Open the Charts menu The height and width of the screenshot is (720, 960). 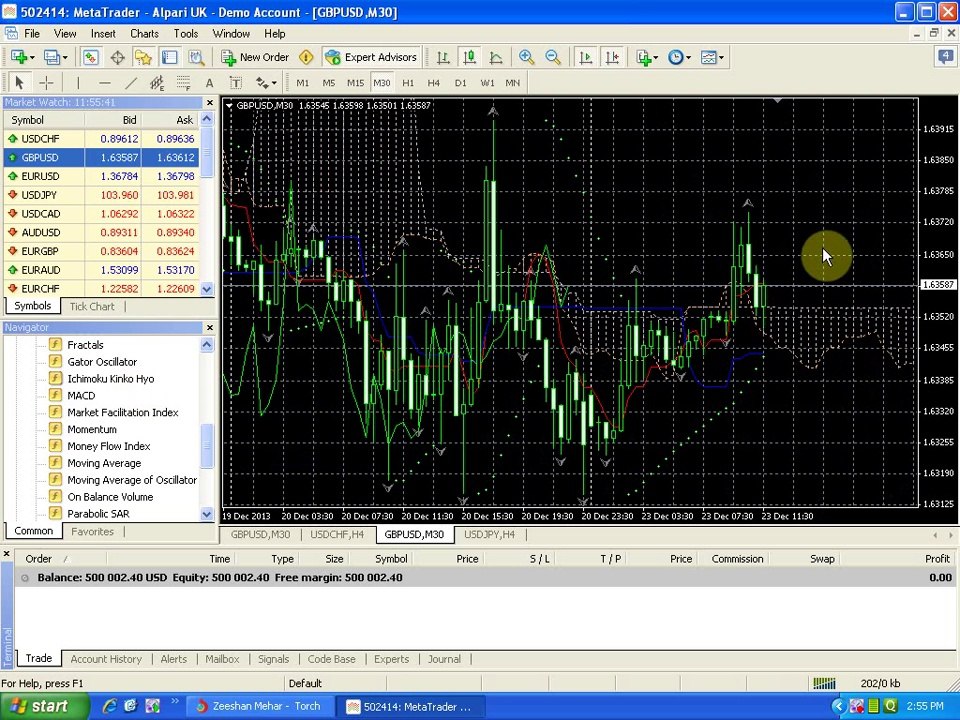pyautogui.click(x=144, y=34)
